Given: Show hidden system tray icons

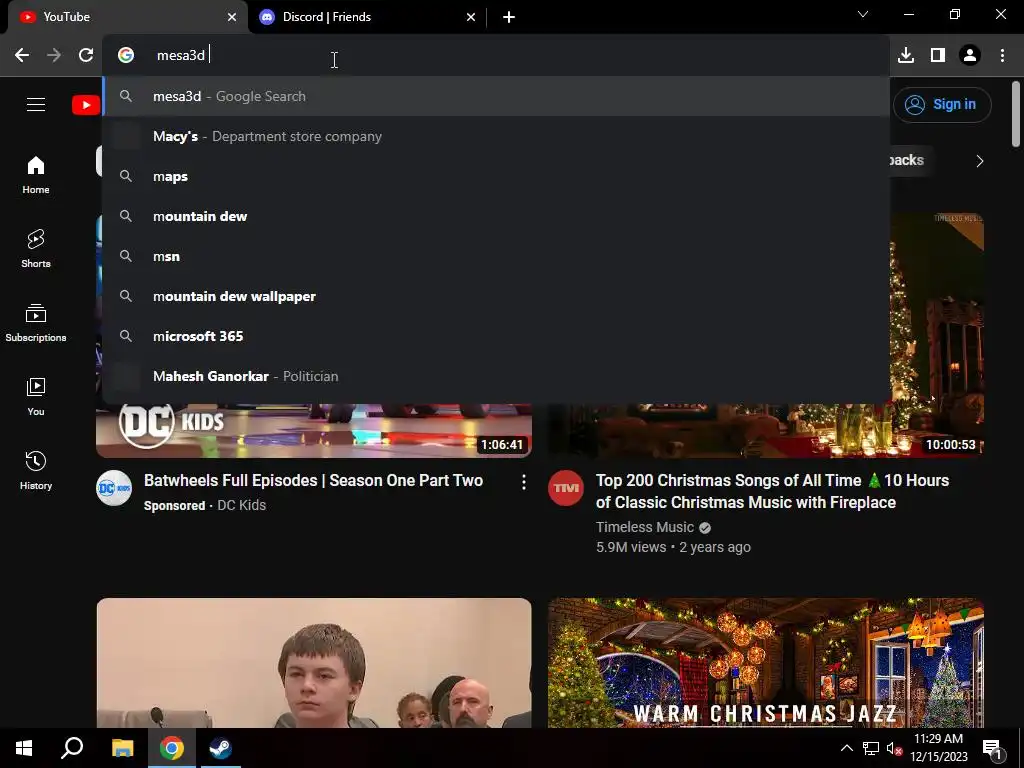Looking at the screenshot, I should (x=846, y=748).
